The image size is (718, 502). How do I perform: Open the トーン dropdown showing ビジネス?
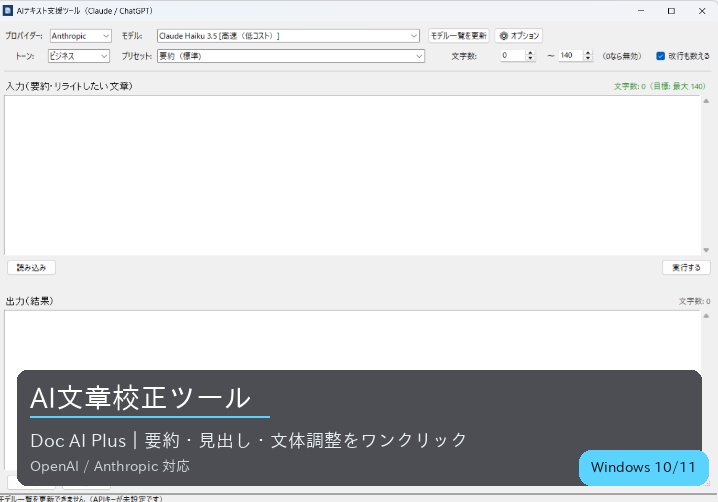click(x=79, y=56)
